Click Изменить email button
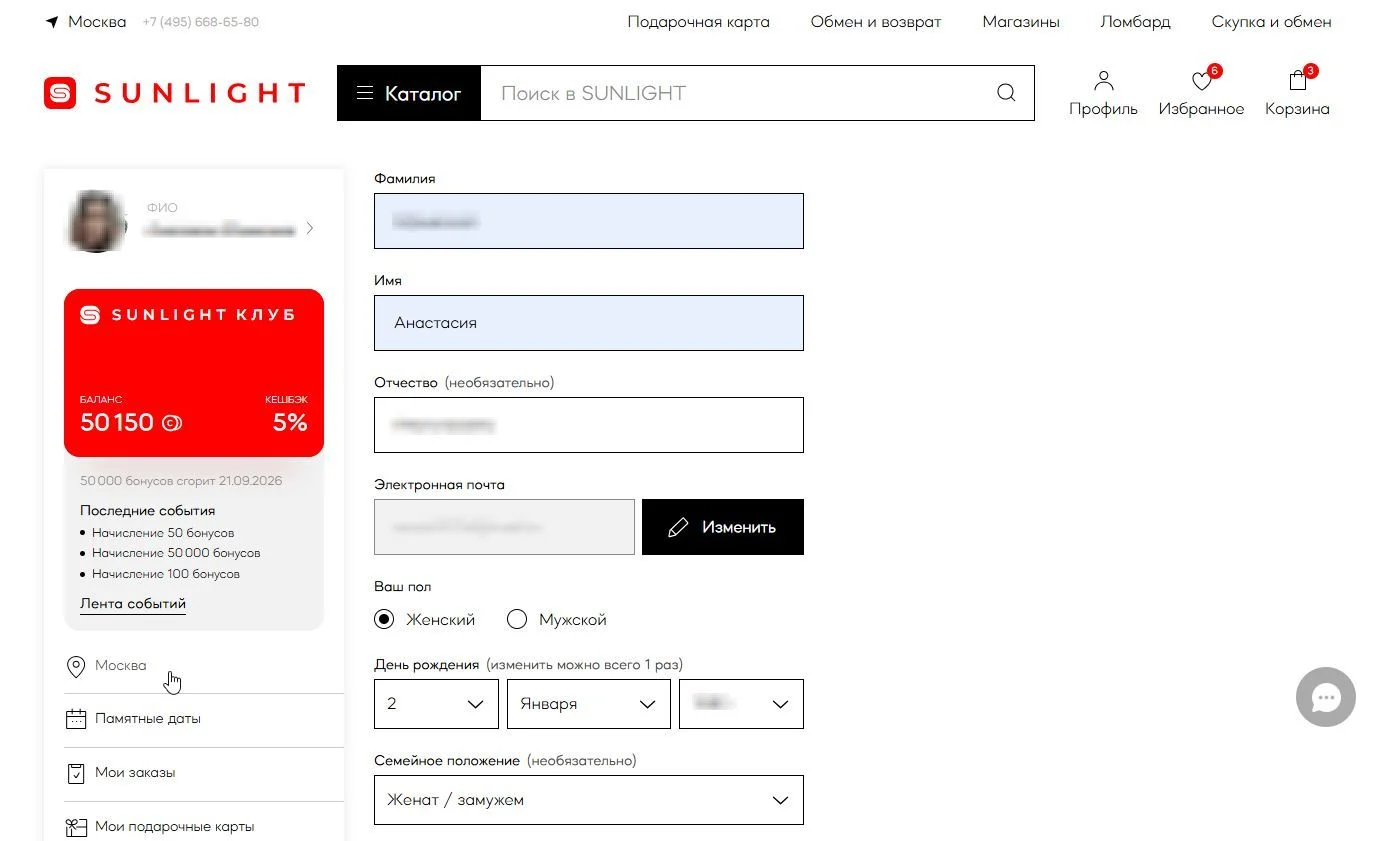This screenshot has height=841, width=1373. [723, 527]
